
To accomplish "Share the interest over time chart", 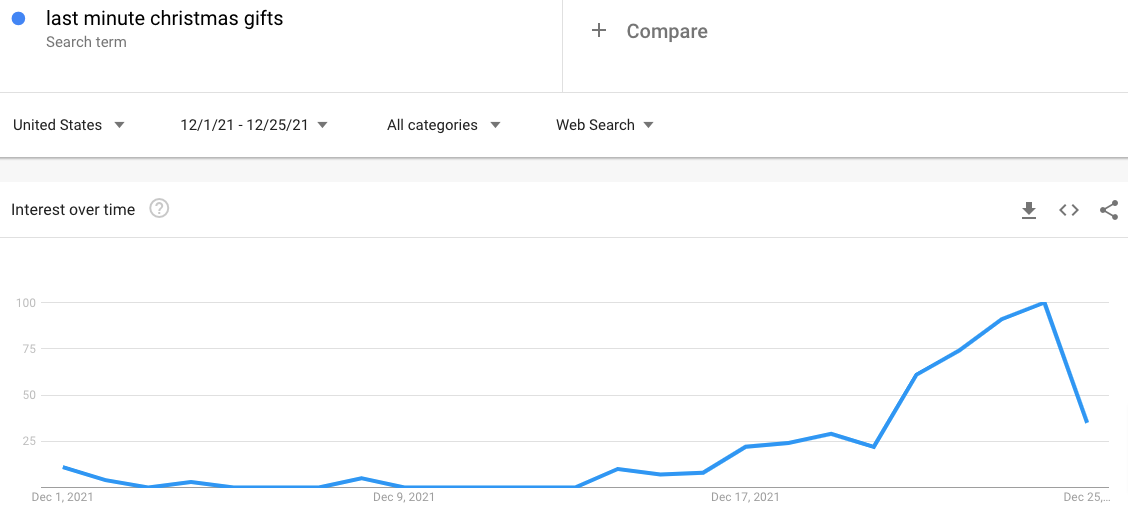I will click(1109, 210).
